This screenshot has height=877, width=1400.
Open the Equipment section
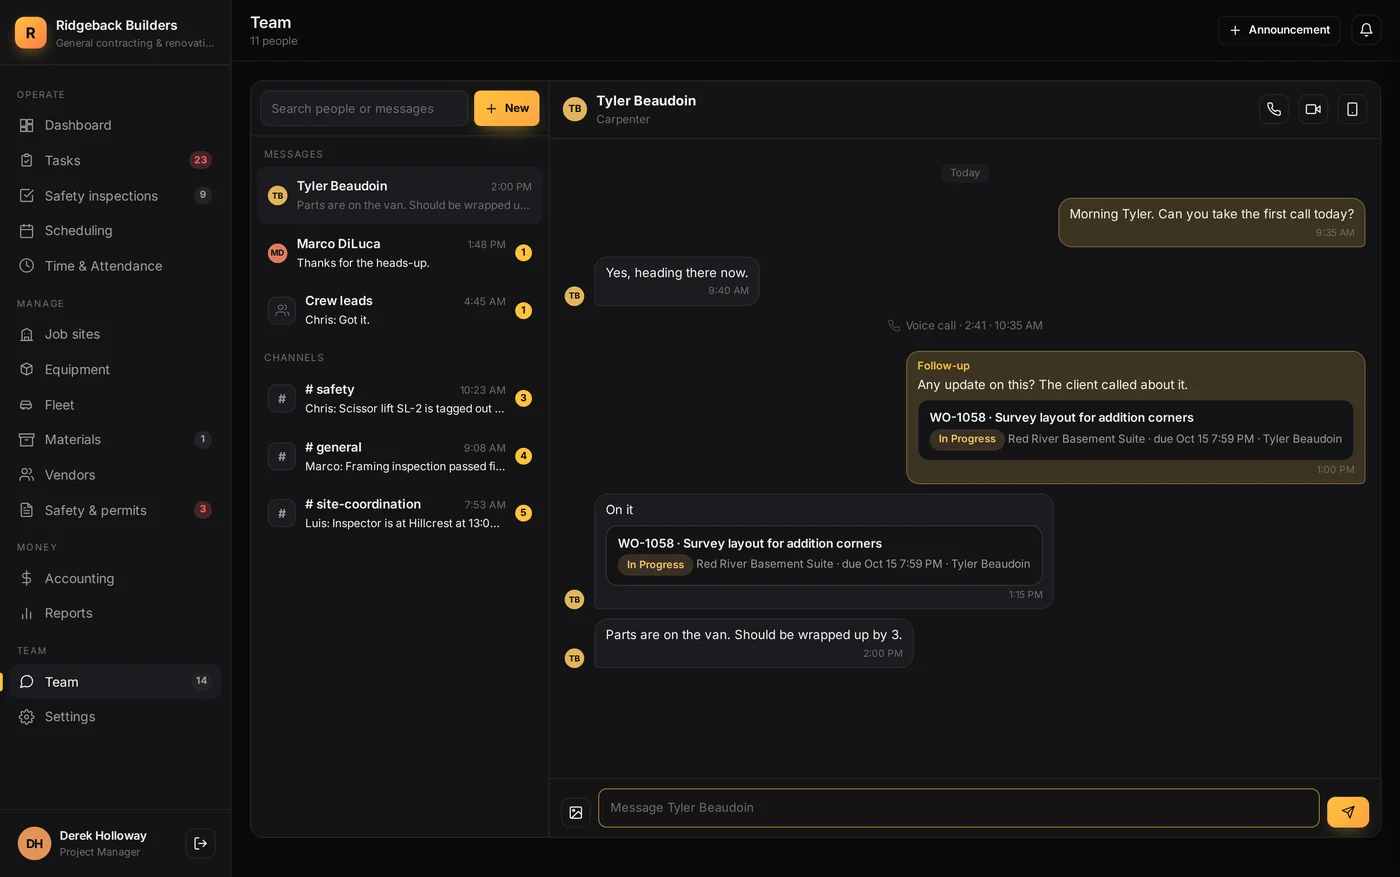(115, 369)
